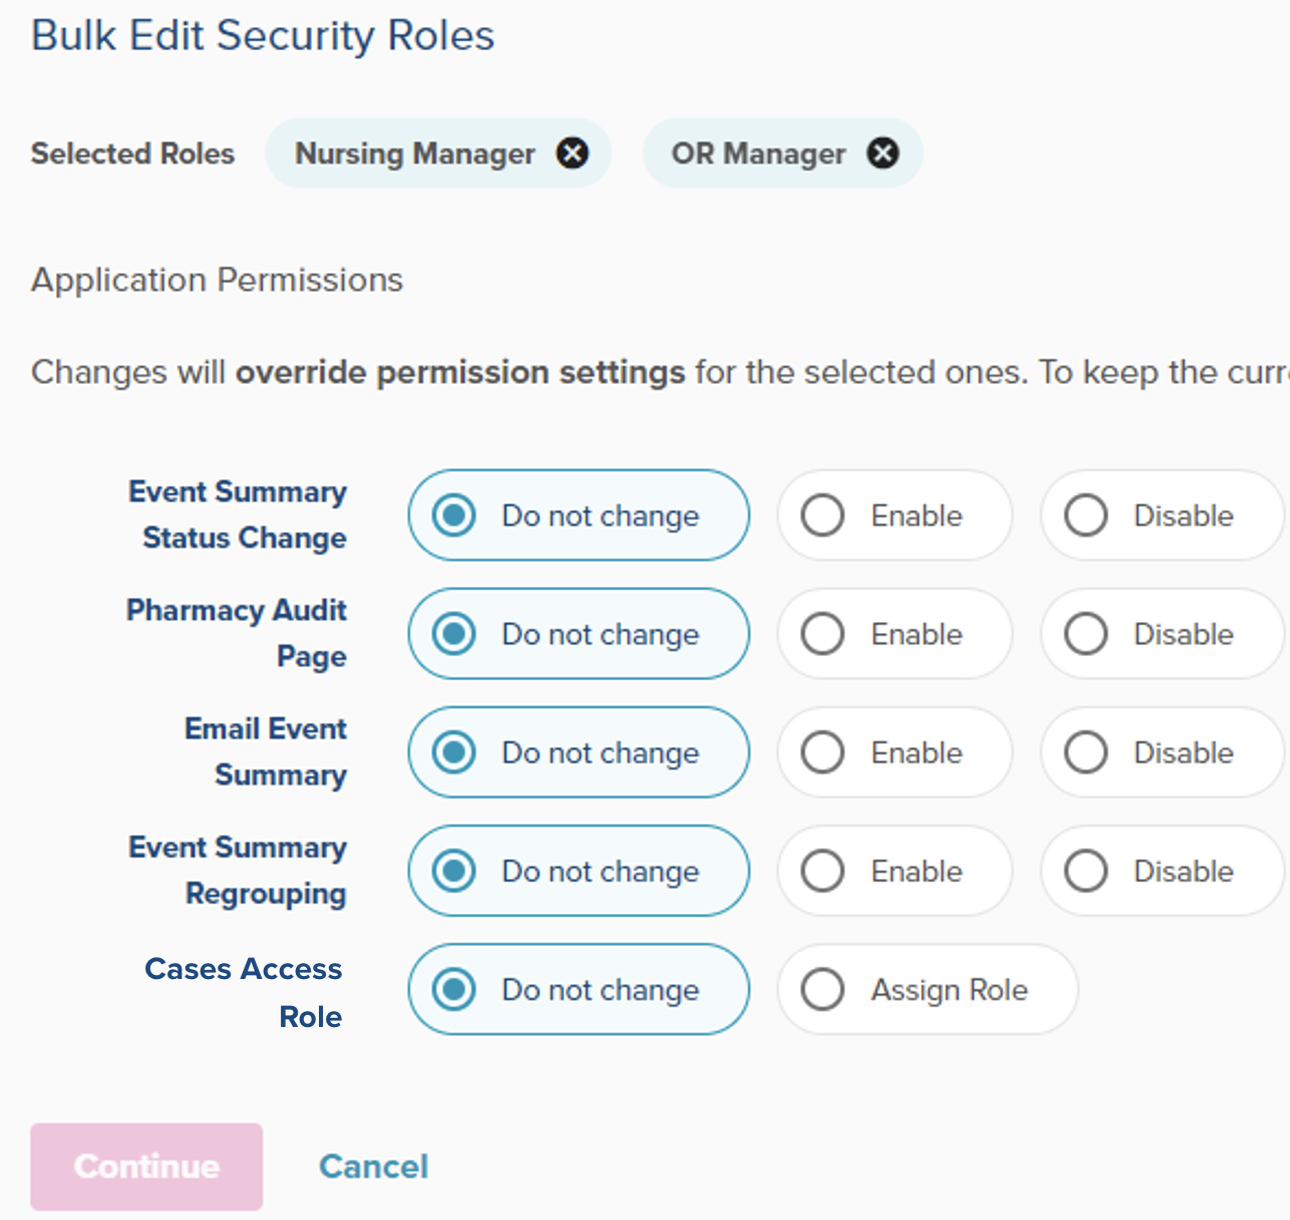Choose Do not change for Cases Access Role
Screen dimensions: 1290x1220
579,990
